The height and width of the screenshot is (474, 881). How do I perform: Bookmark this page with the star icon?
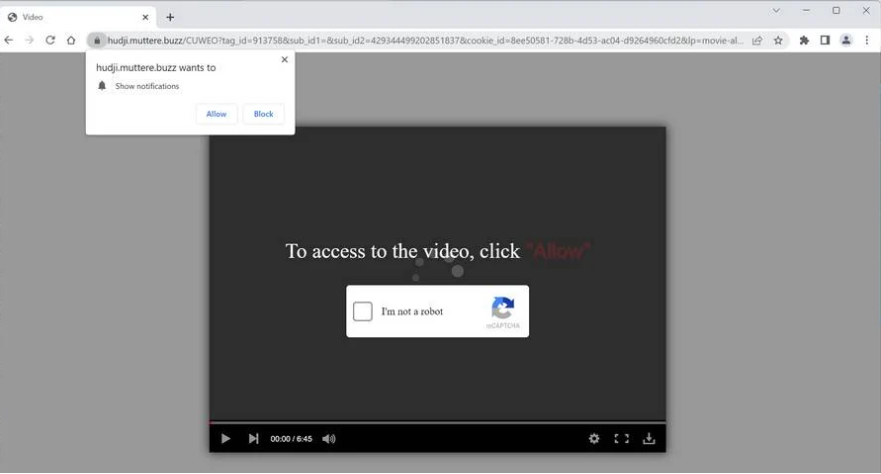[778, 40]
